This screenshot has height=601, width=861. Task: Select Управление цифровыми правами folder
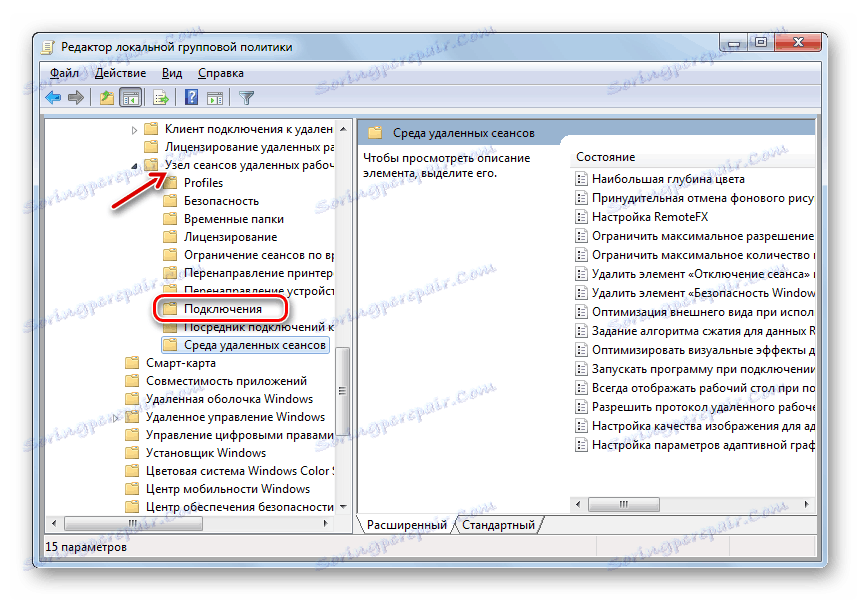(239, 435)
